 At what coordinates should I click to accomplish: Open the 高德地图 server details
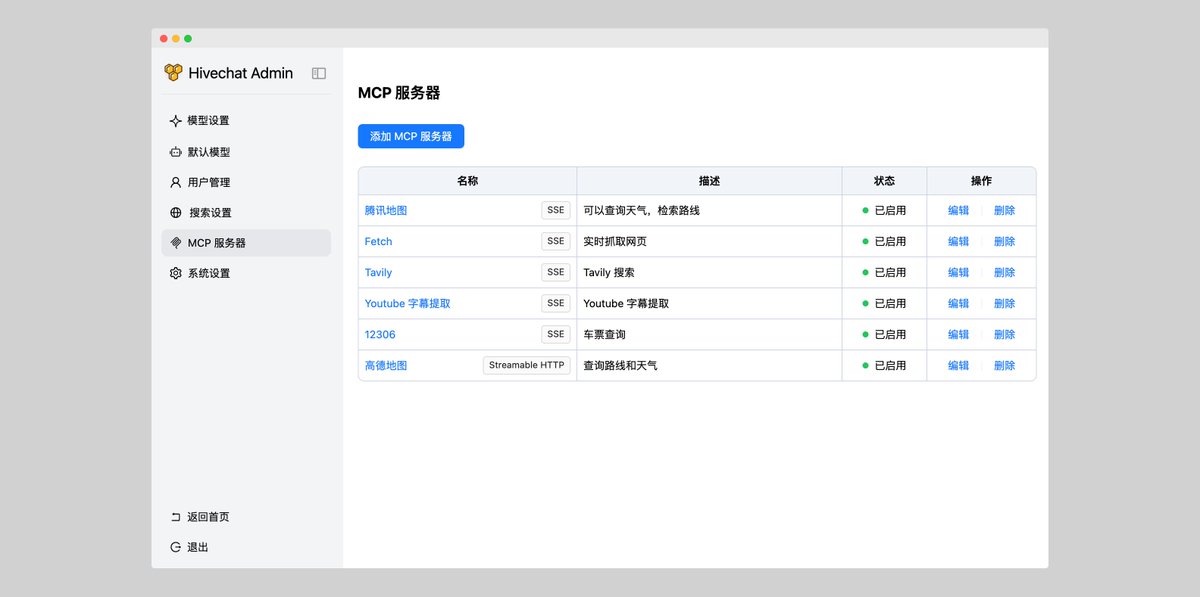pos(385,365)
